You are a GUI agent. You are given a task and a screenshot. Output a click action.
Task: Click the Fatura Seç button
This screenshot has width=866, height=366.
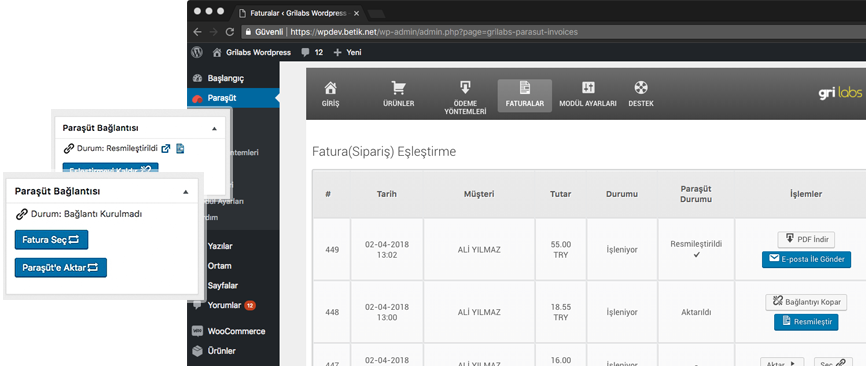[51, 240]
